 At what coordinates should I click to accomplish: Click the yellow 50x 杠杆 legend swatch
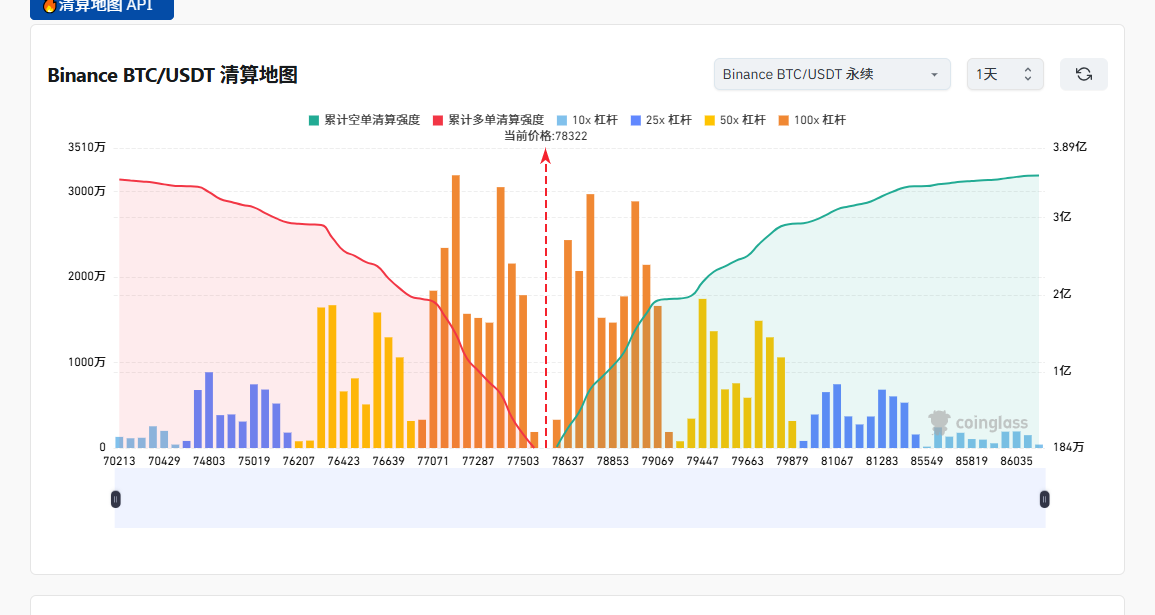(710, 120)
